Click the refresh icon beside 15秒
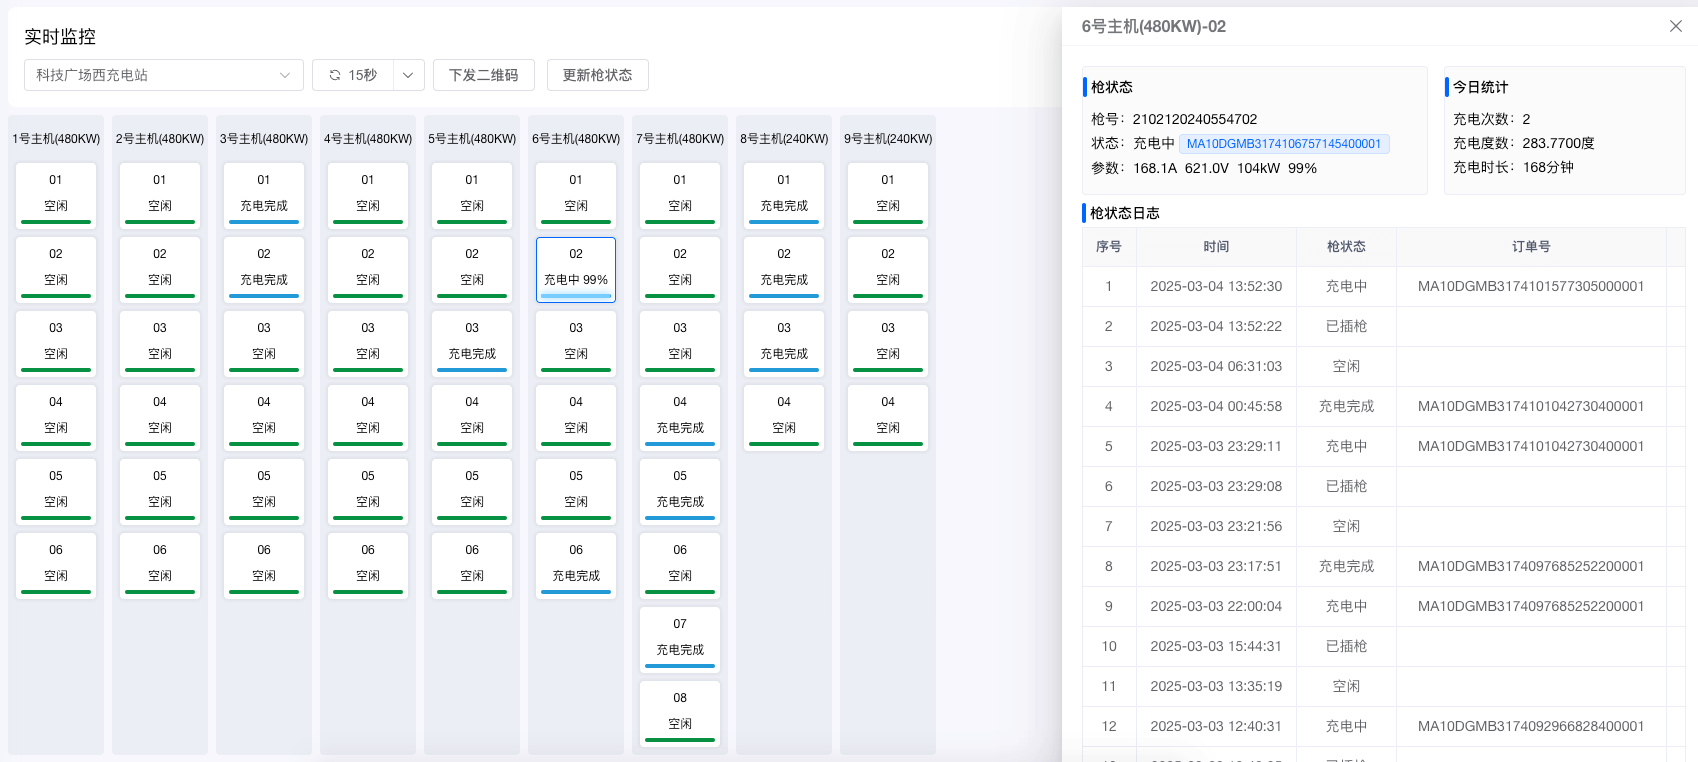Screen dimensions: 1698x762 coord(335,75)
